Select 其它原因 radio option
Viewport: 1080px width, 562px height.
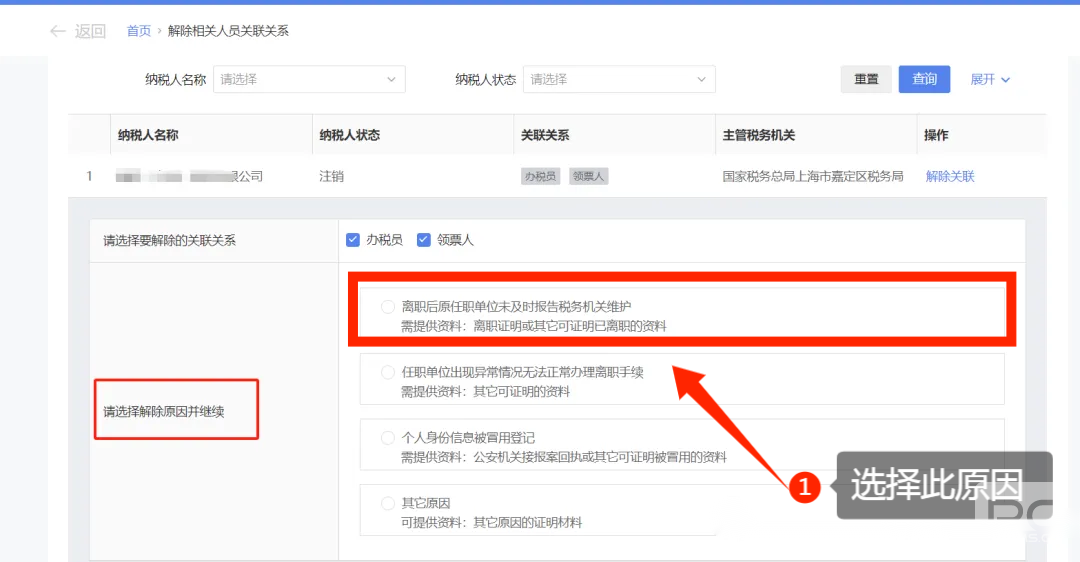(388, 503)
